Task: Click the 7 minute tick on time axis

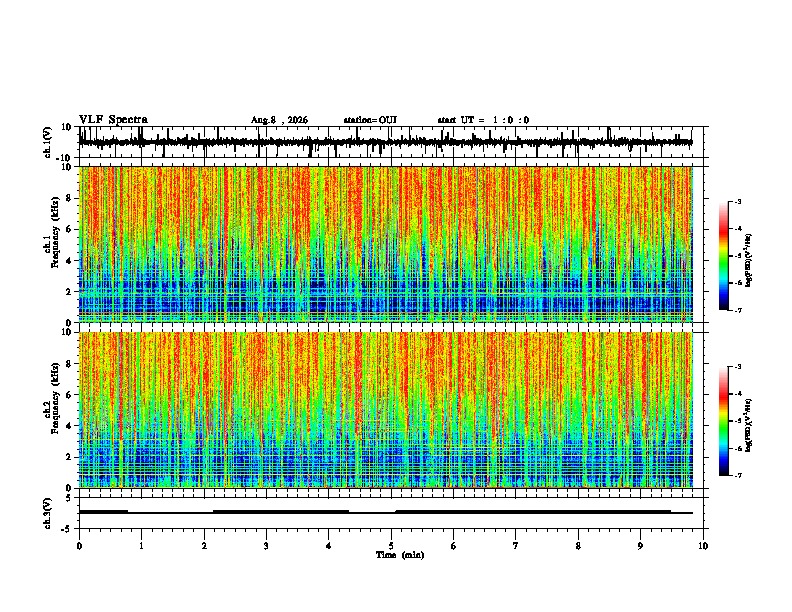Action: point(516,546)
